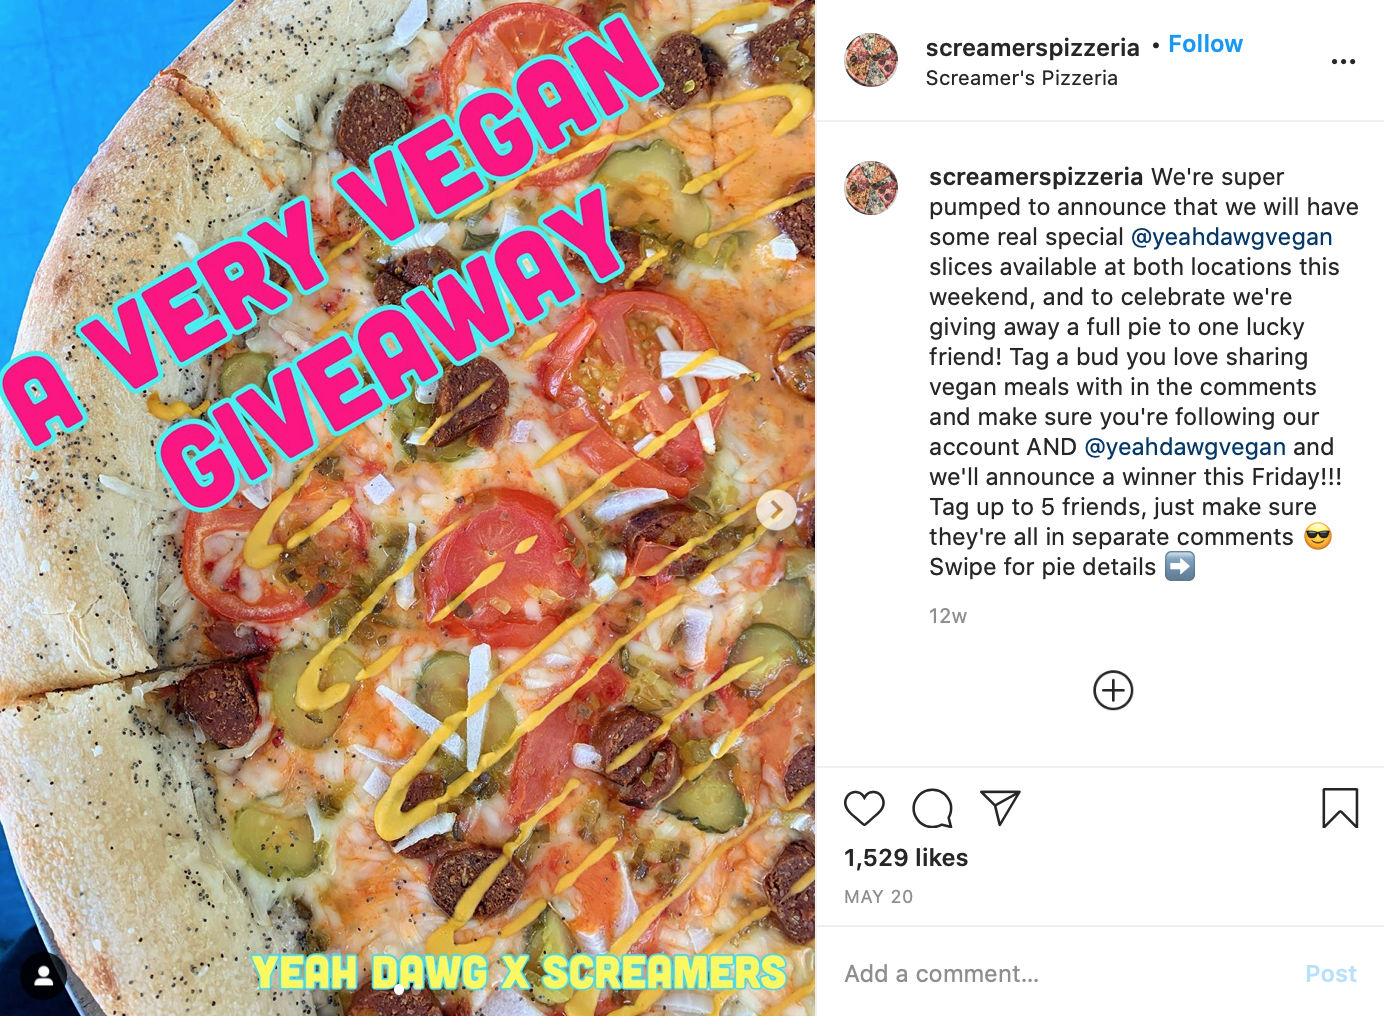The image size is (1384, 1016).
Task: Open screamerspizzeria profile from header username
Action: [x=1032, y=47]
